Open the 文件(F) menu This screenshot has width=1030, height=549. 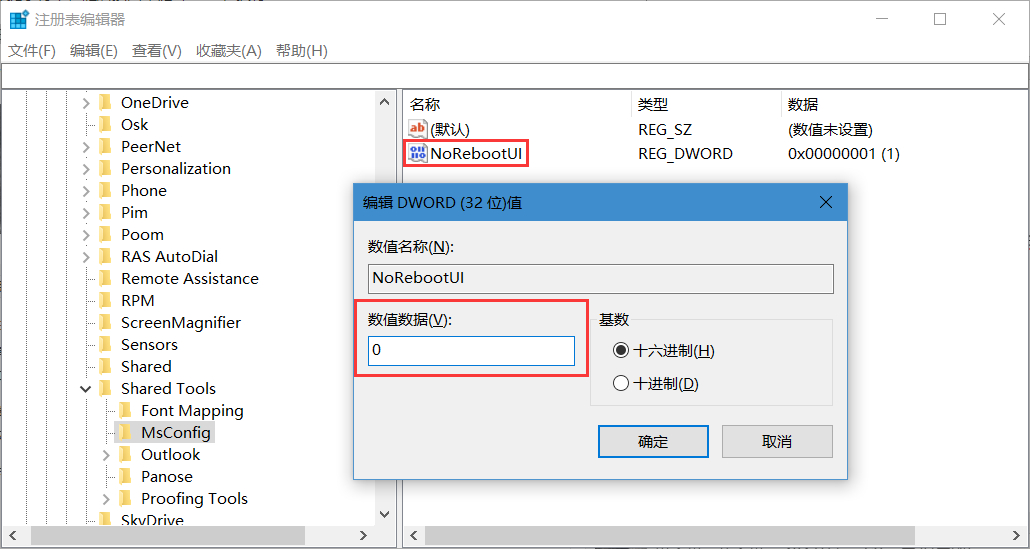click(x=32, y=50)
